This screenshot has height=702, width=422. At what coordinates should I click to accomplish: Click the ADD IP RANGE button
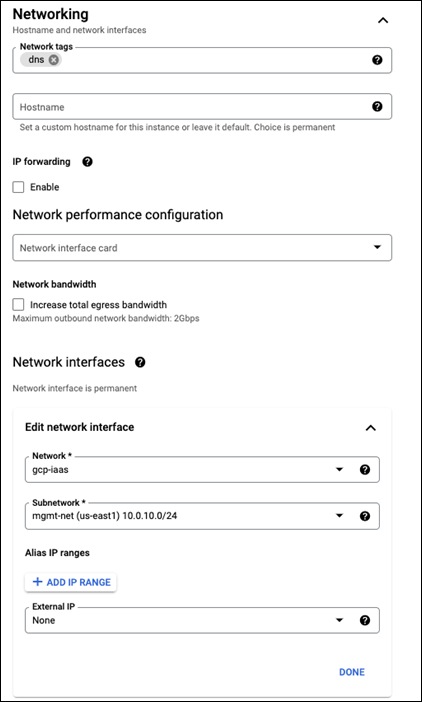pos(71,582)
